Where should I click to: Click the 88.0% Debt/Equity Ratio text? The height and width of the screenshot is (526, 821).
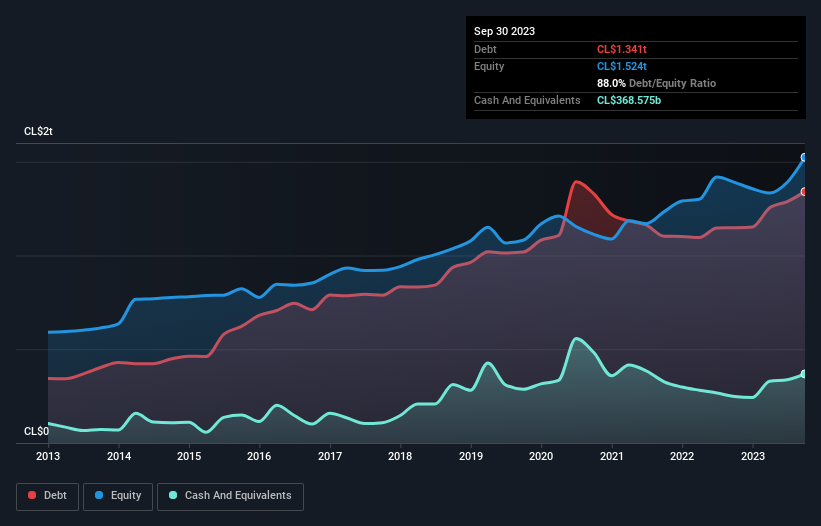pos(656,83)
